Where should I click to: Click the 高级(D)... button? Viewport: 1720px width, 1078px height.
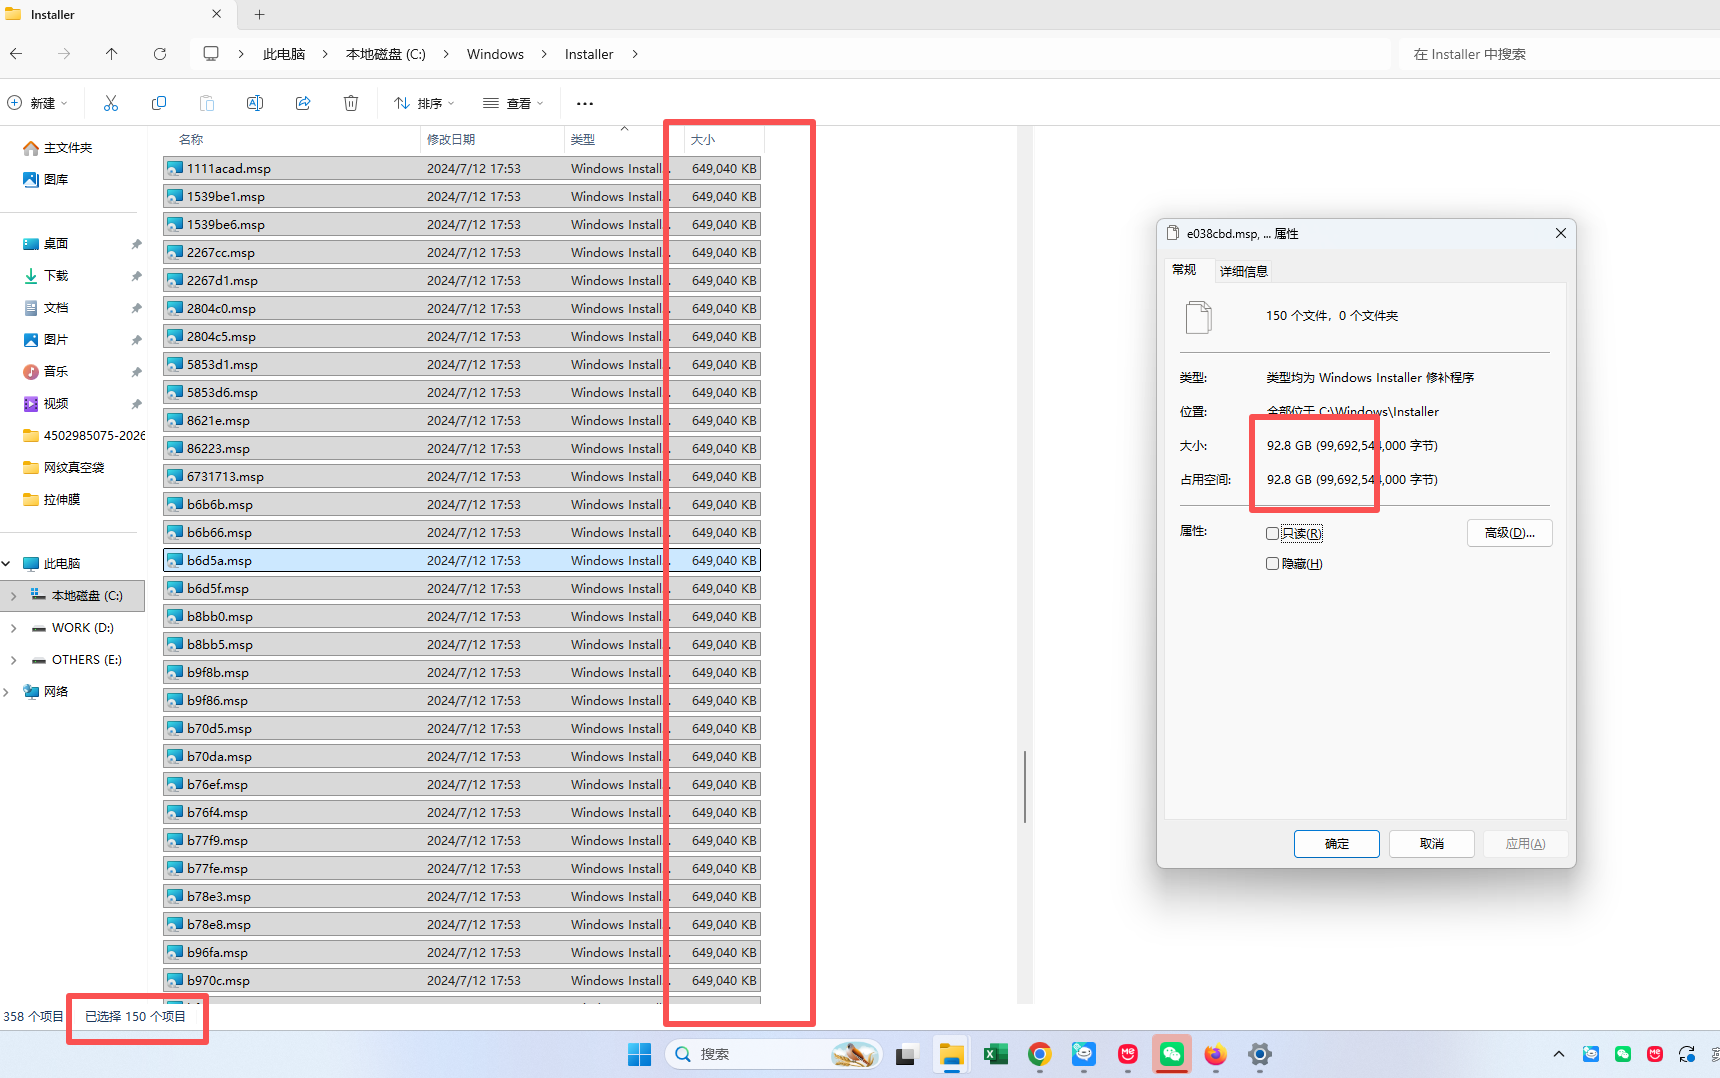(x=1510, y=533)
